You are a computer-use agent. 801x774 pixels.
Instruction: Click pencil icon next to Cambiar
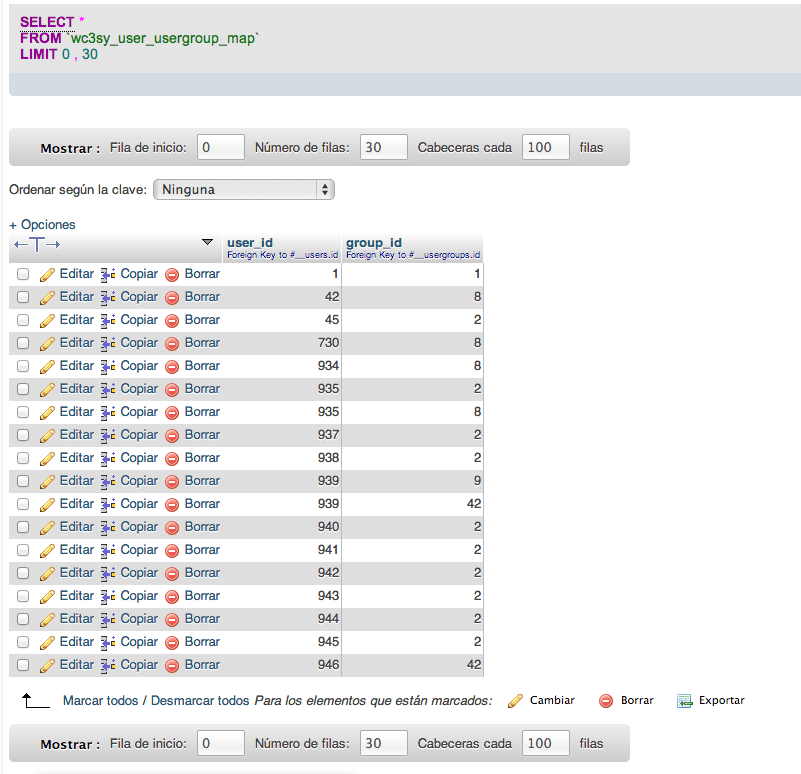515,701
